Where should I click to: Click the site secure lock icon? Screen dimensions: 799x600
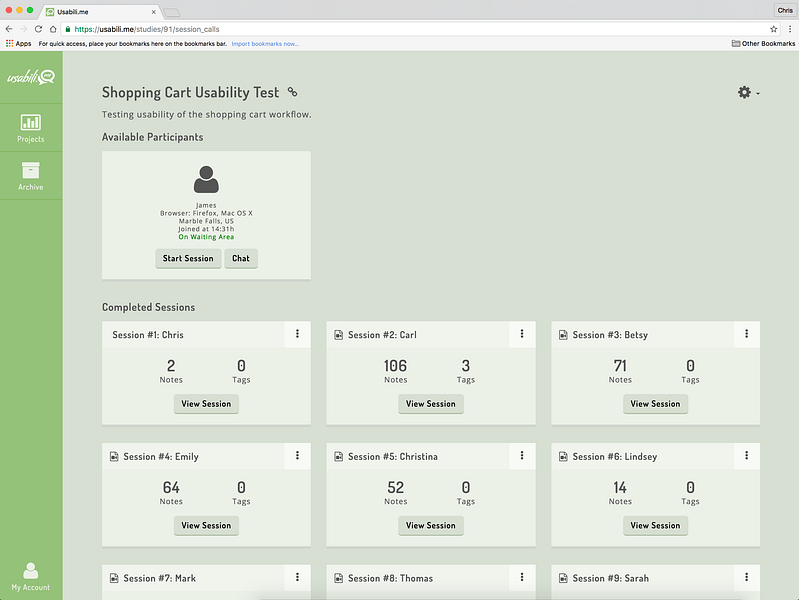[68, 29]
